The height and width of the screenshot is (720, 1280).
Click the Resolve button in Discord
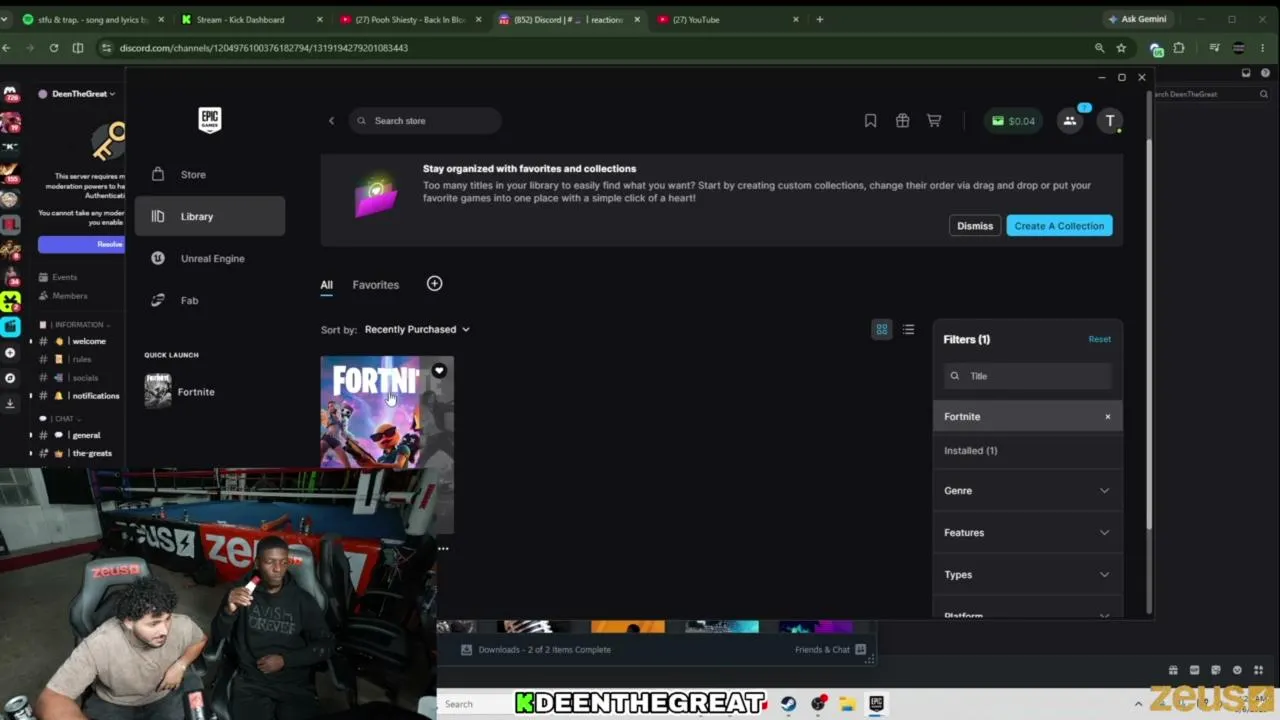tap(82, 244)
